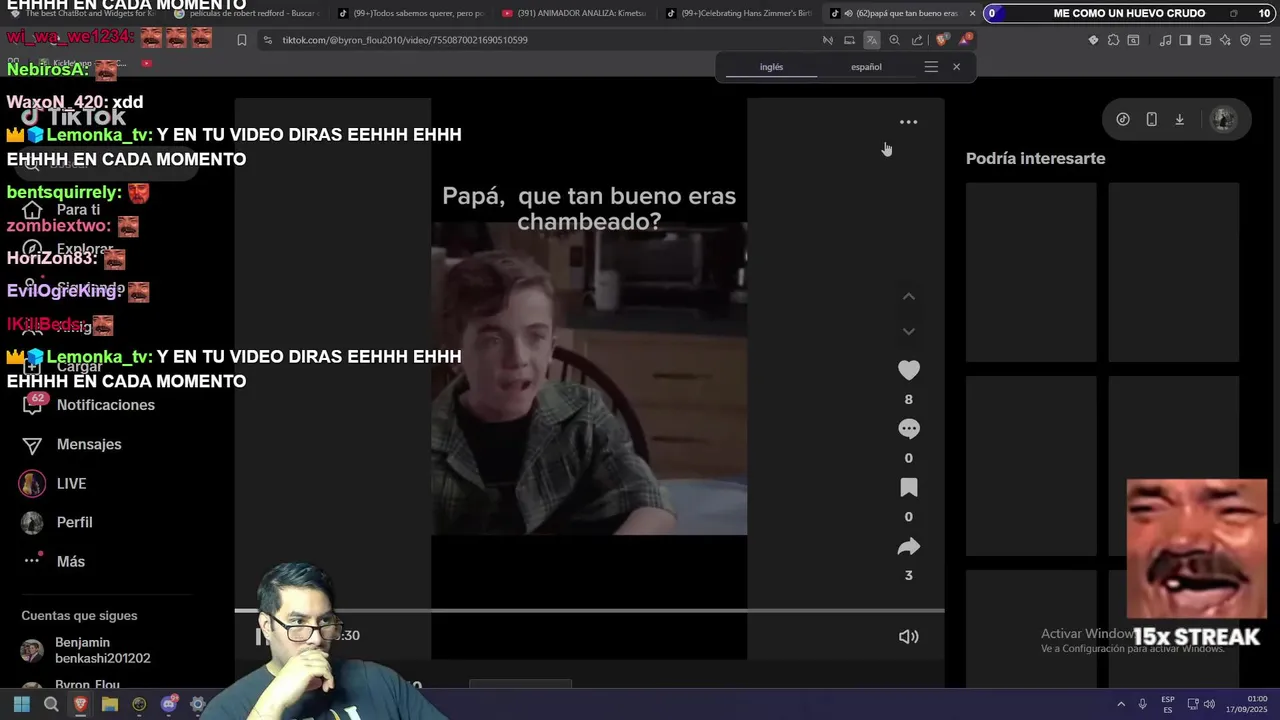The image size is (1280, 720).
Task: Open Windows Start menu
Action: [x=22, y=704]
